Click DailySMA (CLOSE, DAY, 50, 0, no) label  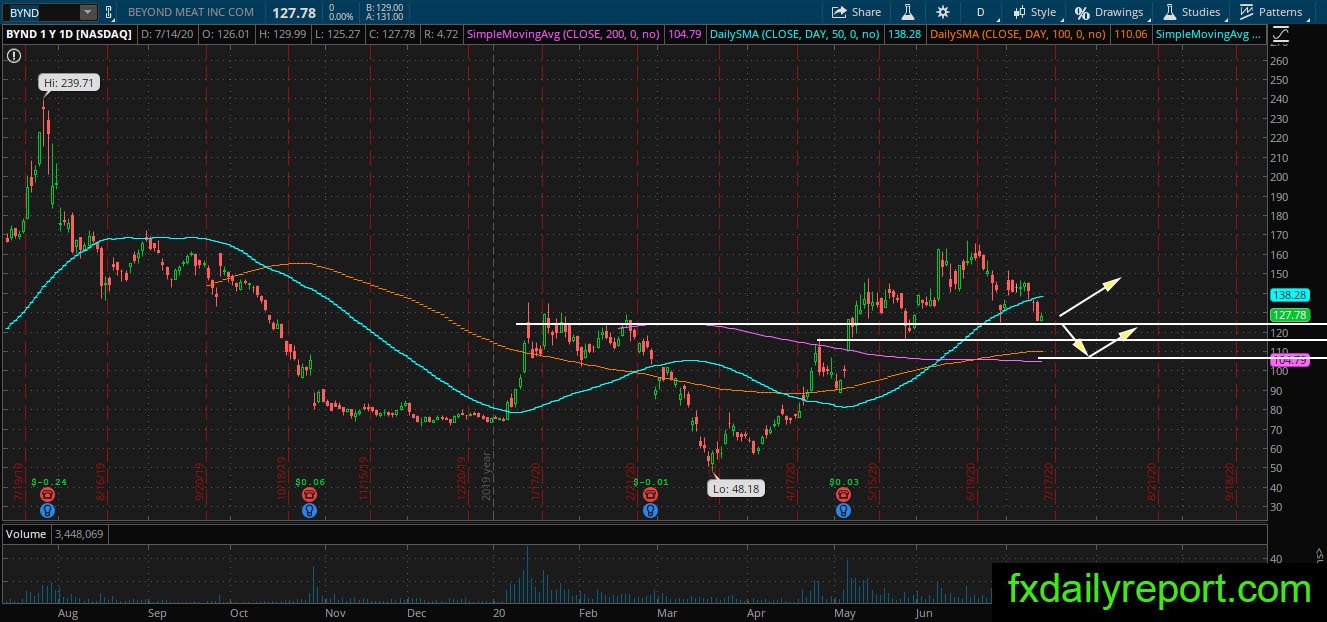tap(794, 34)
